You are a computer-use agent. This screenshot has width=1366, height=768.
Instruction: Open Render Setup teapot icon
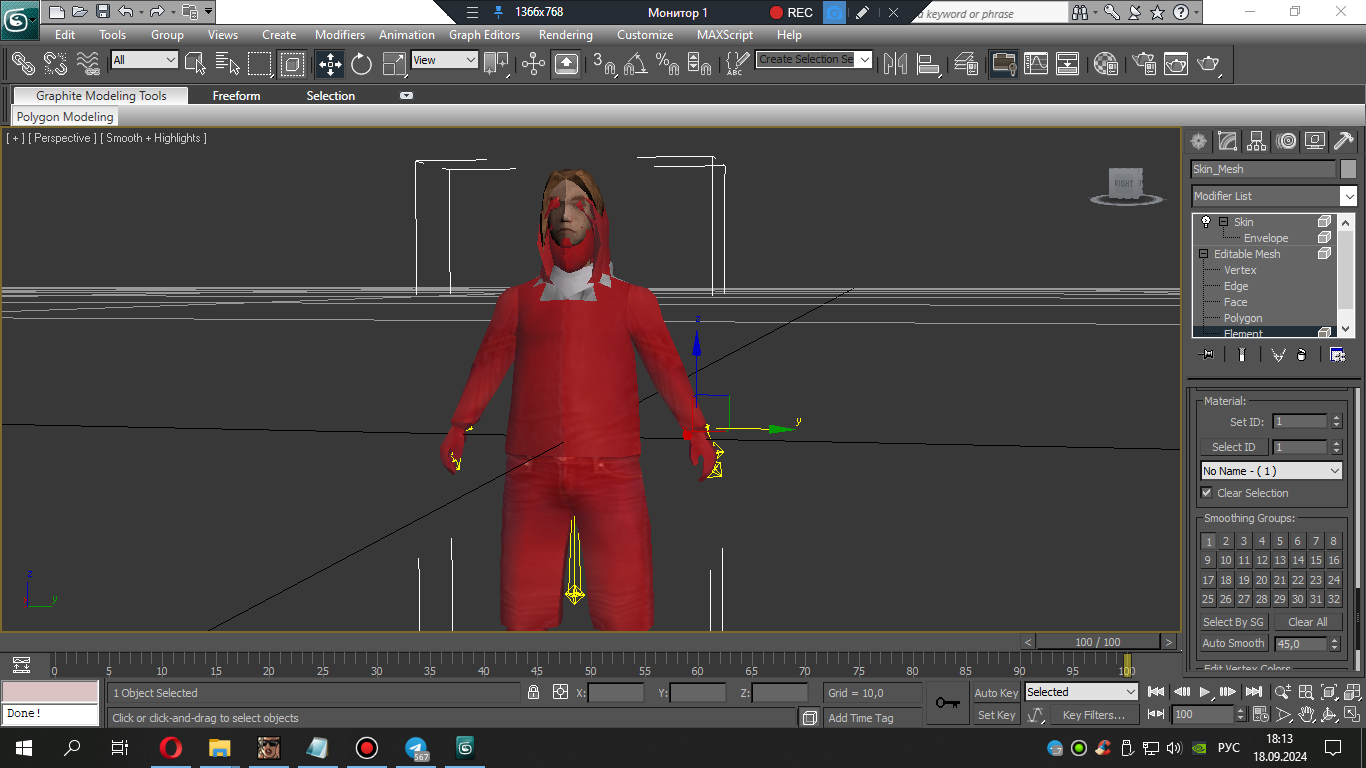coord(1144,64)
